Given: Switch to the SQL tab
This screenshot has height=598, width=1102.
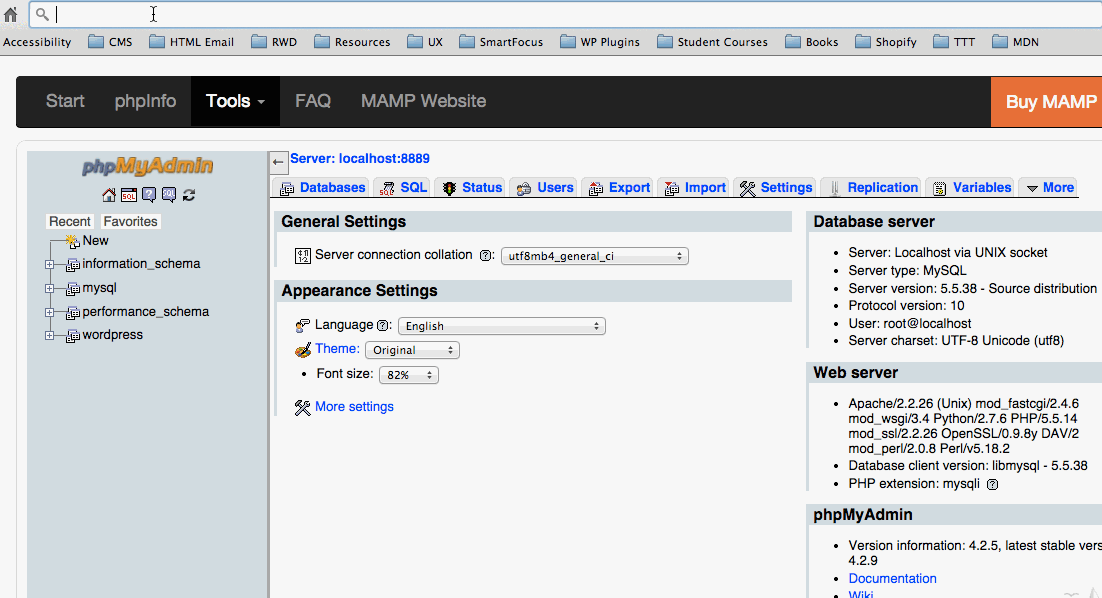Looking at the screenshot, I should [403, 188].
